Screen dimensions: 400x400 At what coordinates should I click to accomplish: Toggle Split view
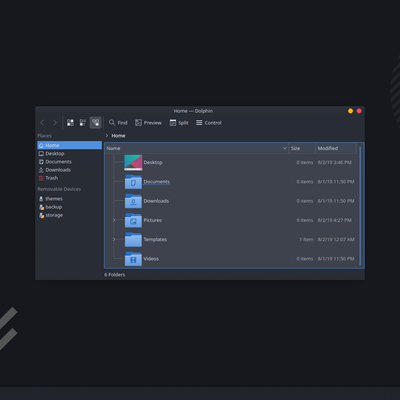click(x=179, y=123)
